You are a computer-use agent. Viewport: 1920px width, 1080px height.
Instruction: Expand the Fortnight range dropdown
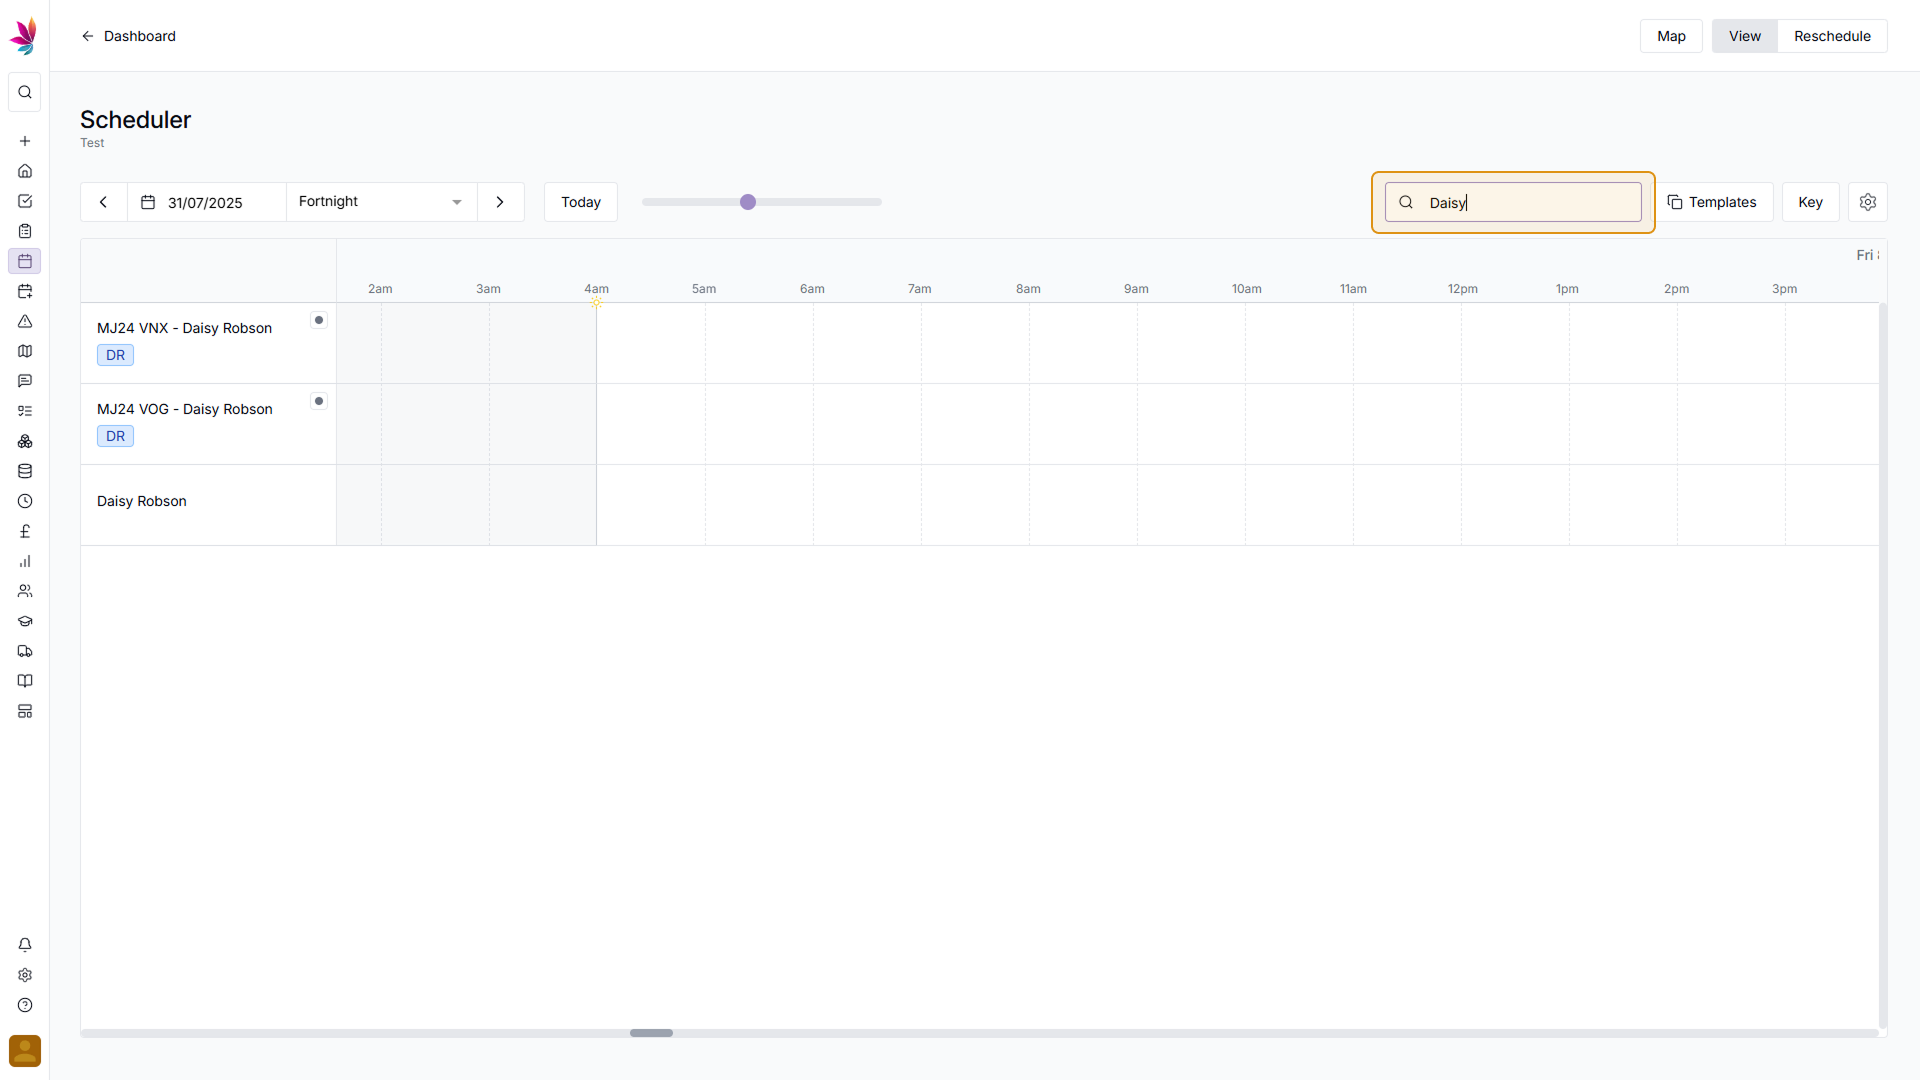(381, 202)
